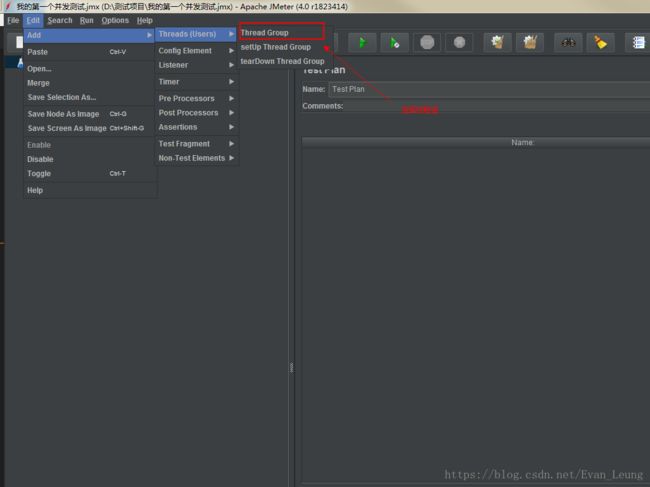Screen dimensions: 650x487
Task: Select Save Node As Image entry
Action: [x=89, y=114]
